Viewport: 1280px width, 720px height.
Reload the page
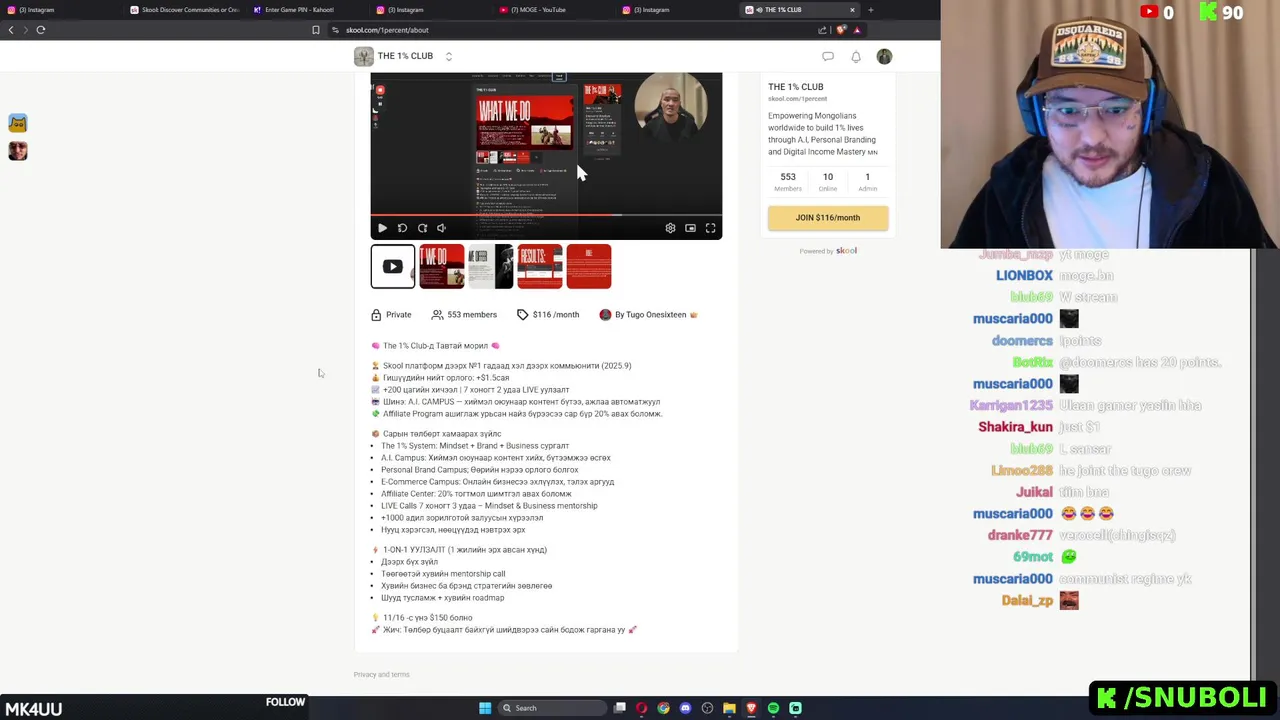click(x=41, y=30)
